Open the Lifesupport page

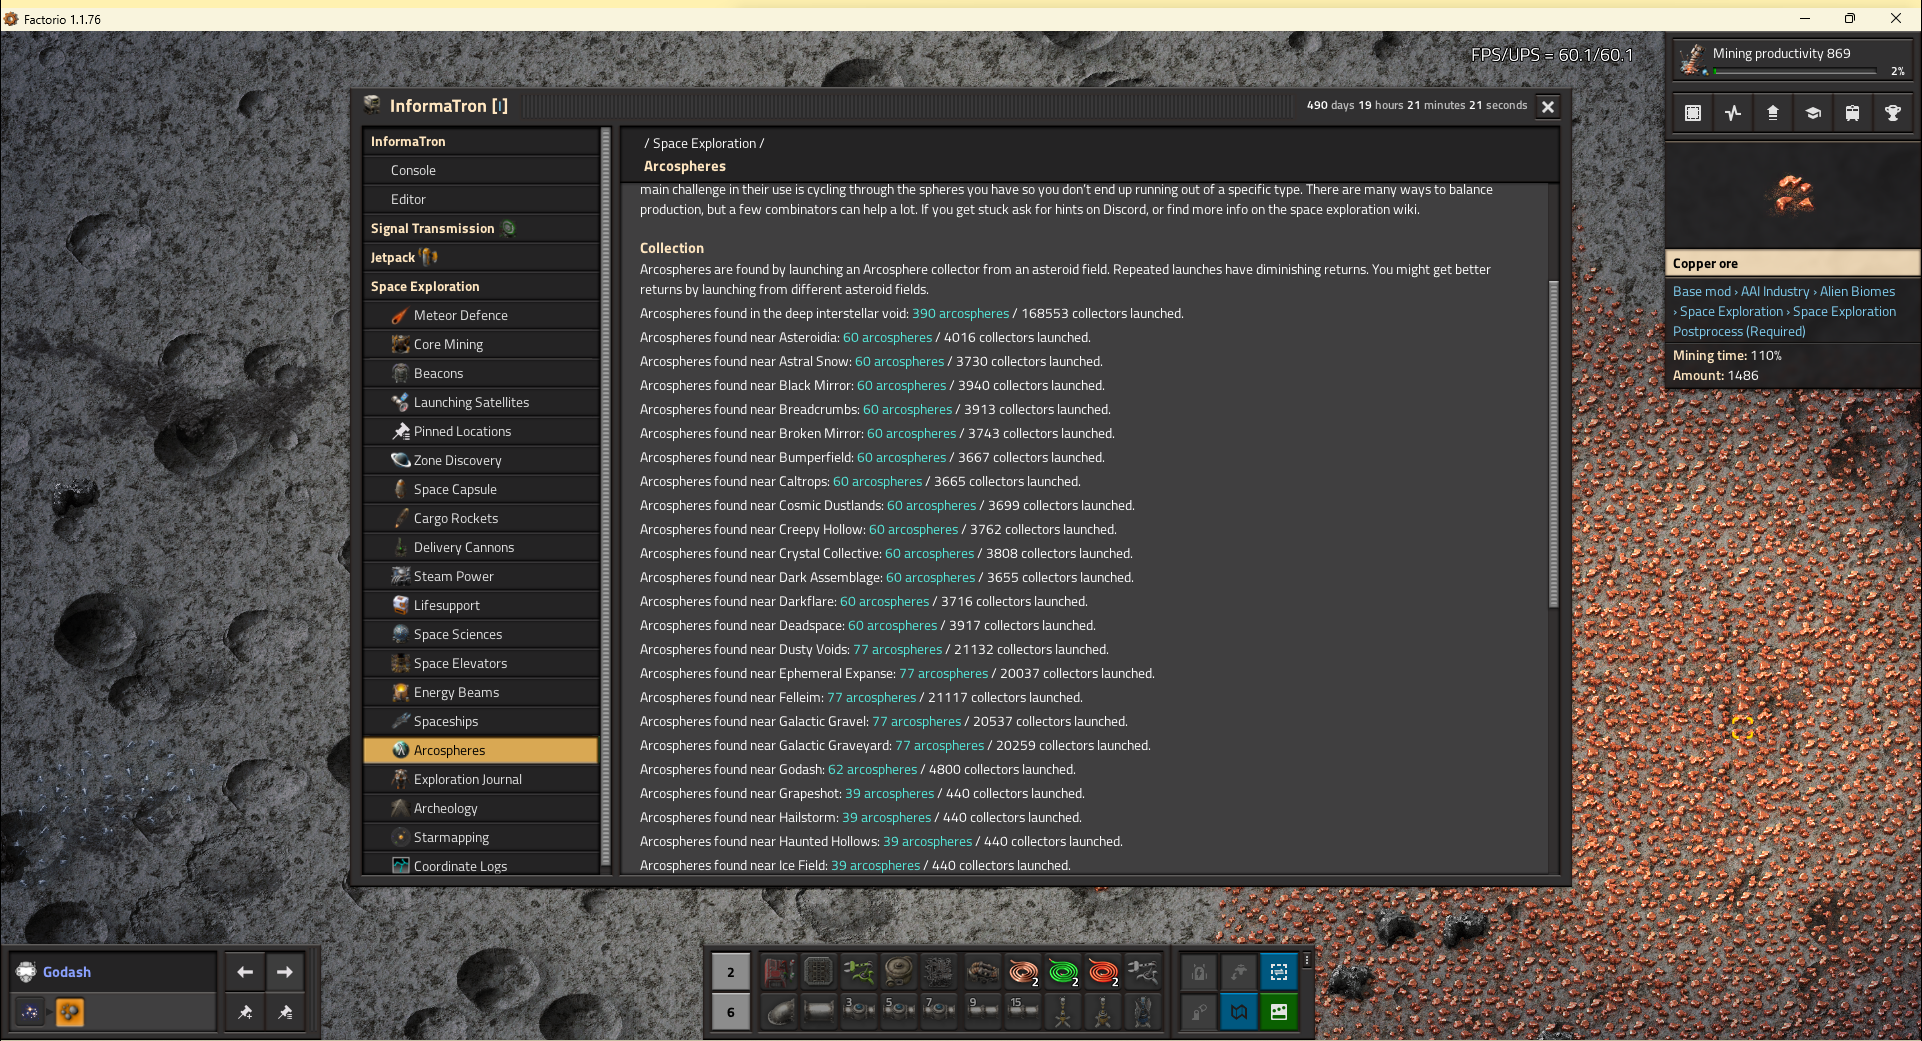click(481, 605)
